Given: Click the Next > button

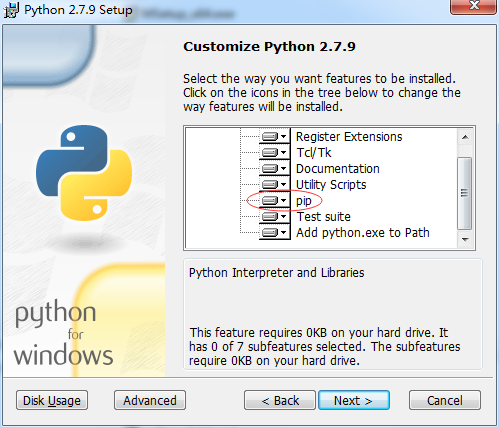Looking at the screenshot, I should (x=354, y=400).
